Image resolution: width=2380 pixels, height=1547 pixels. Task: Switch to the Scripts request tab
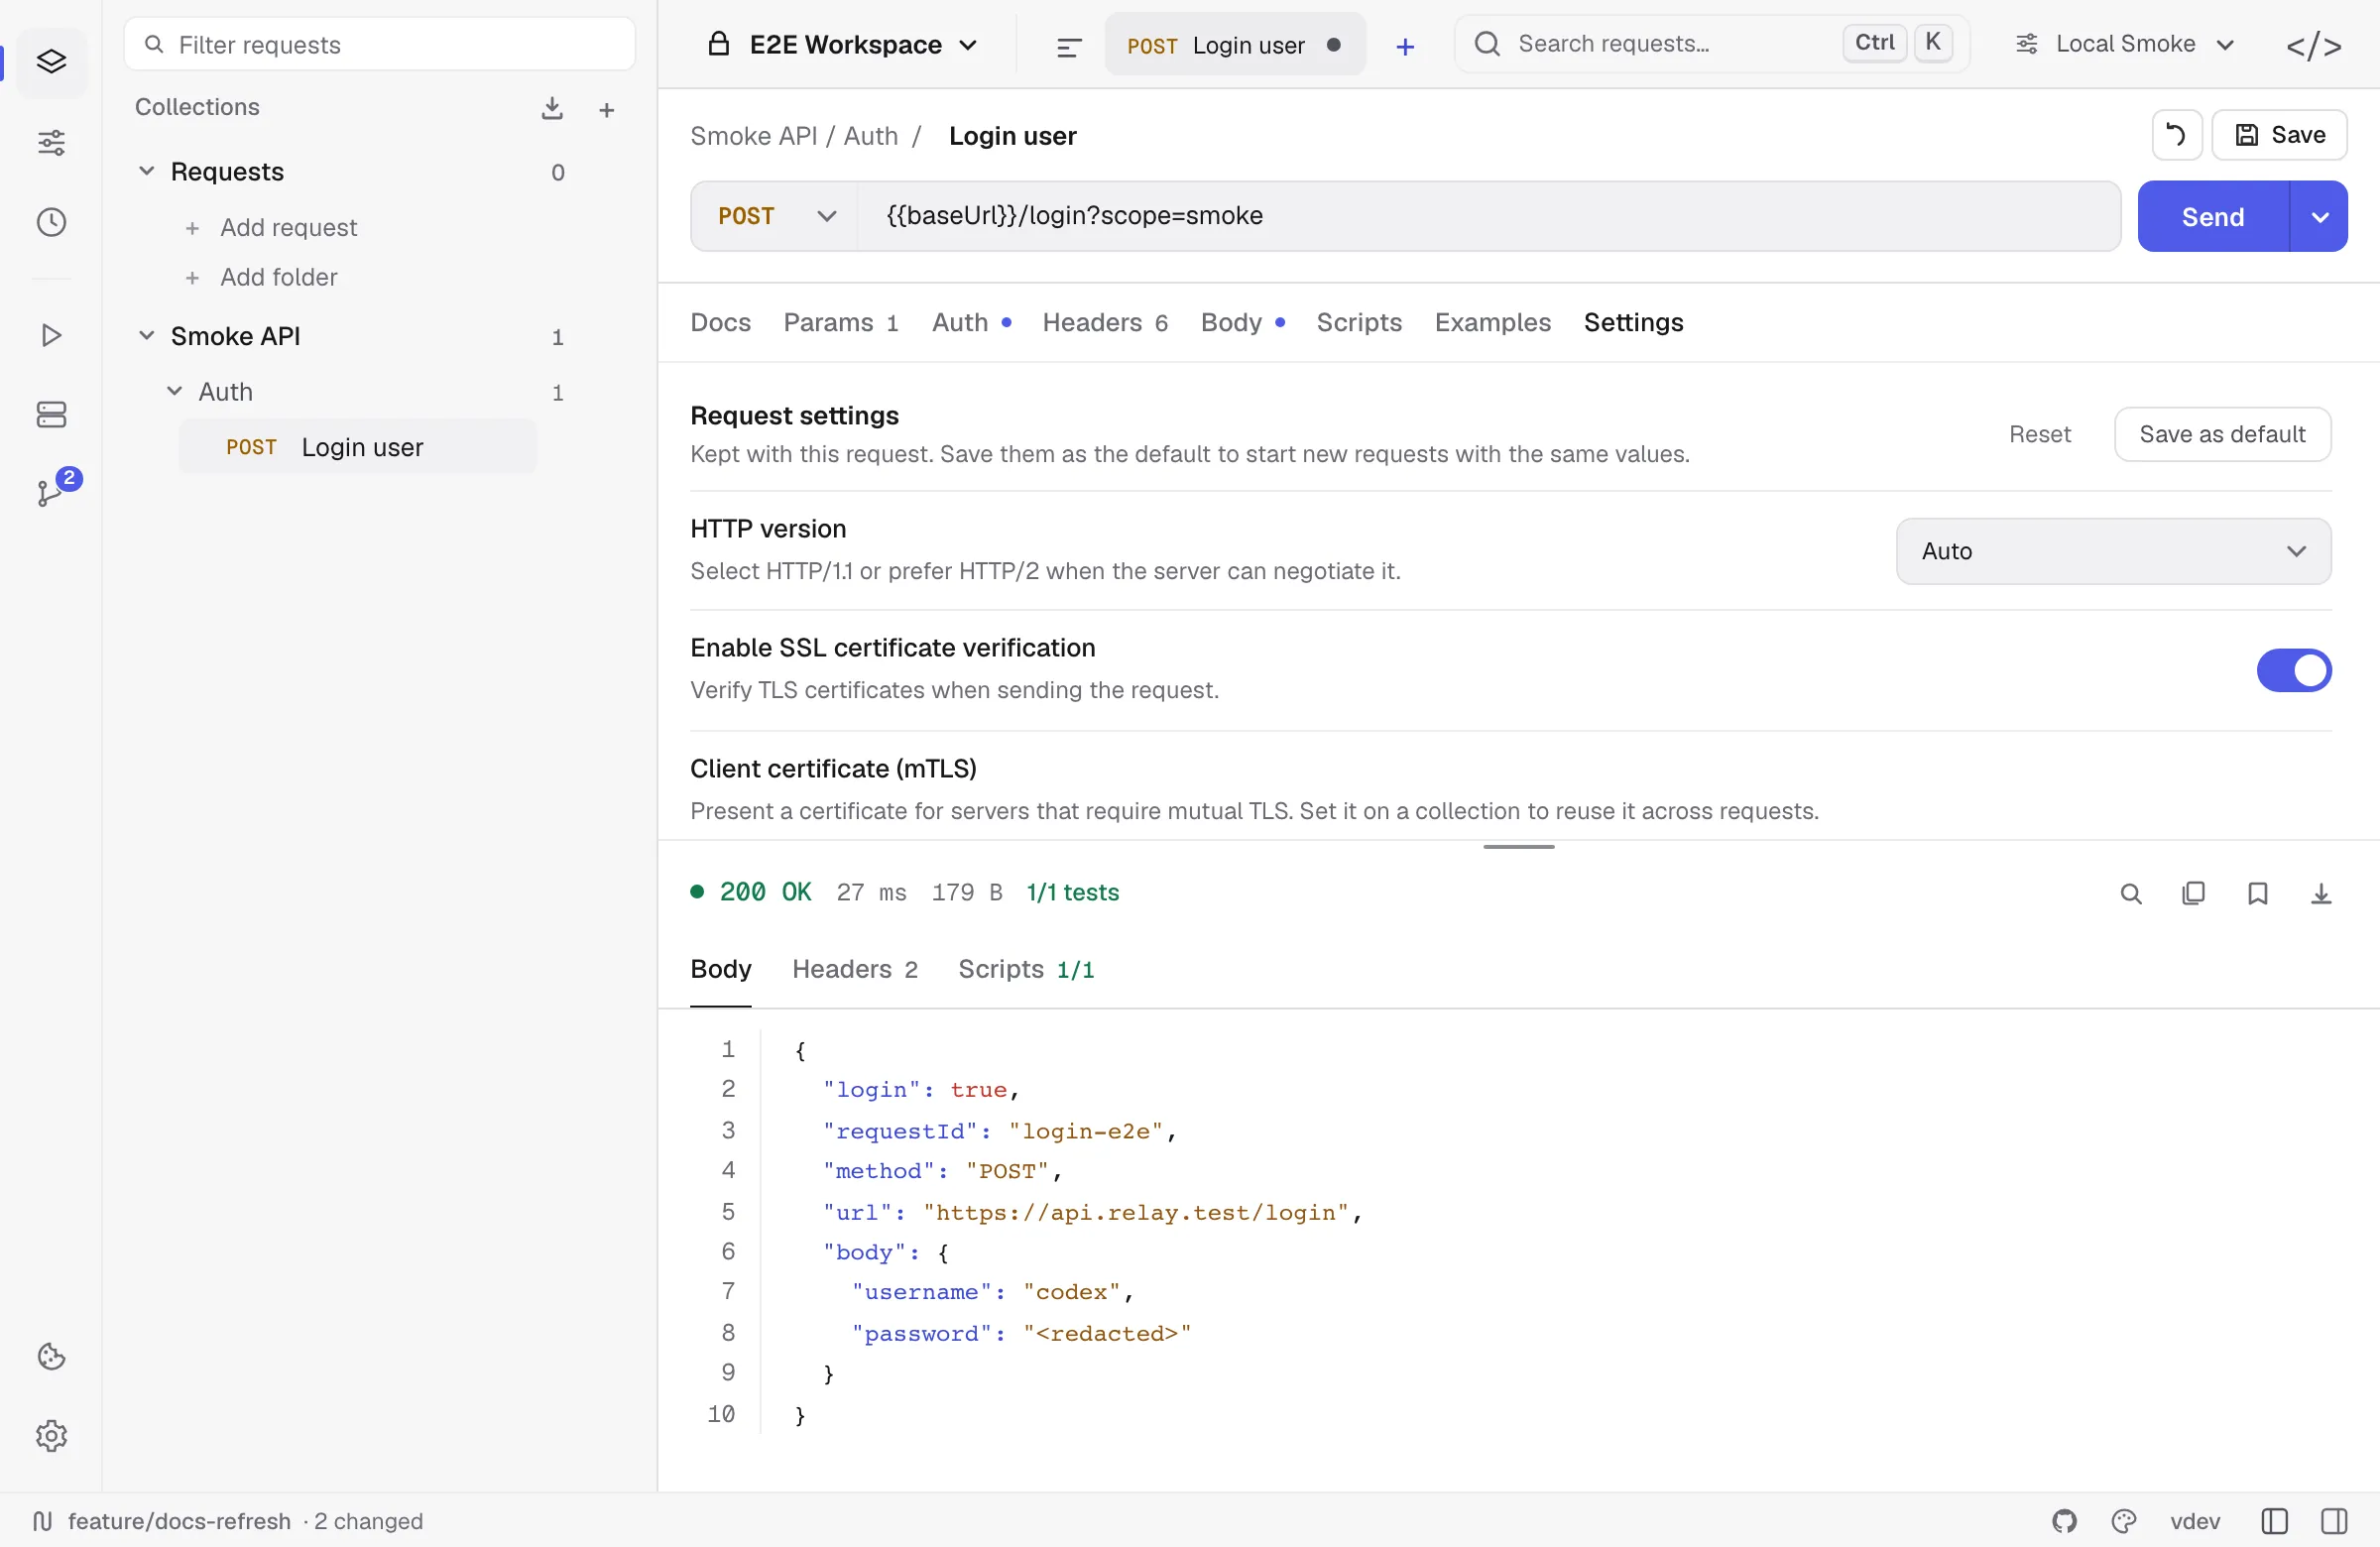[1358, 322]
